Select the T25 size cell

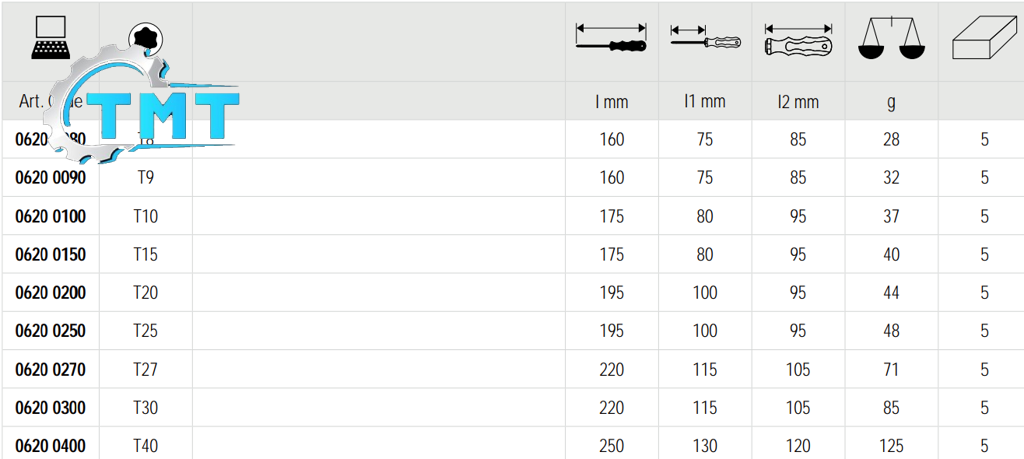pos(146,331)
